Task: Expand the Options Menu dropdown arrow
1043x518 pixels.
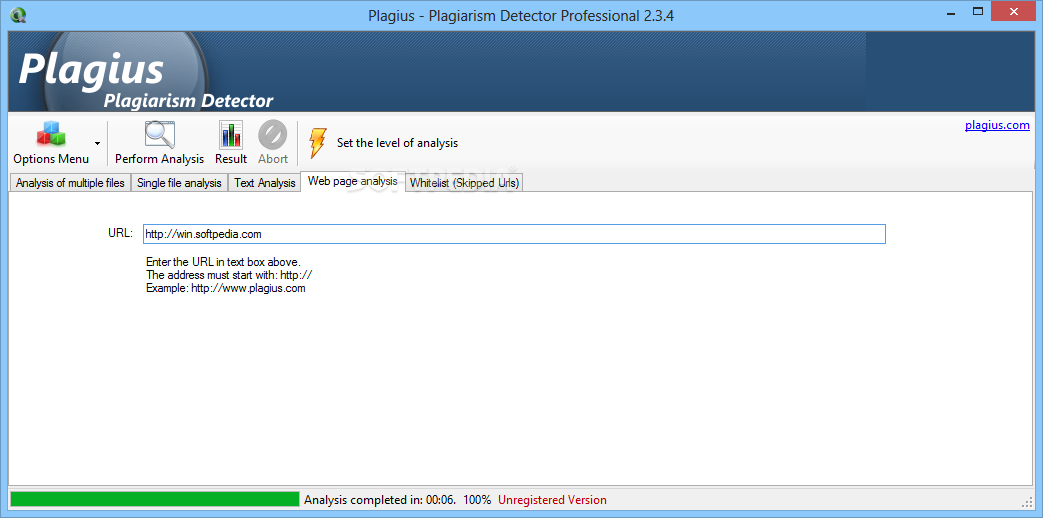Action: pos(98,143)
